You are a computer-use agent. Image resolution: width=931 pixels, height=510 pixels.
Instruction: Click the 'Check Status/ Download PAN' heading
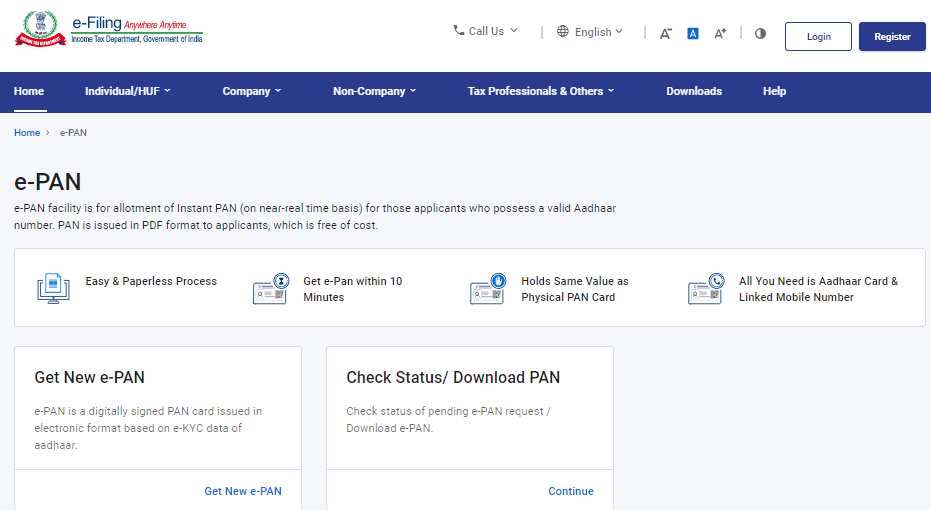point(453,377)
